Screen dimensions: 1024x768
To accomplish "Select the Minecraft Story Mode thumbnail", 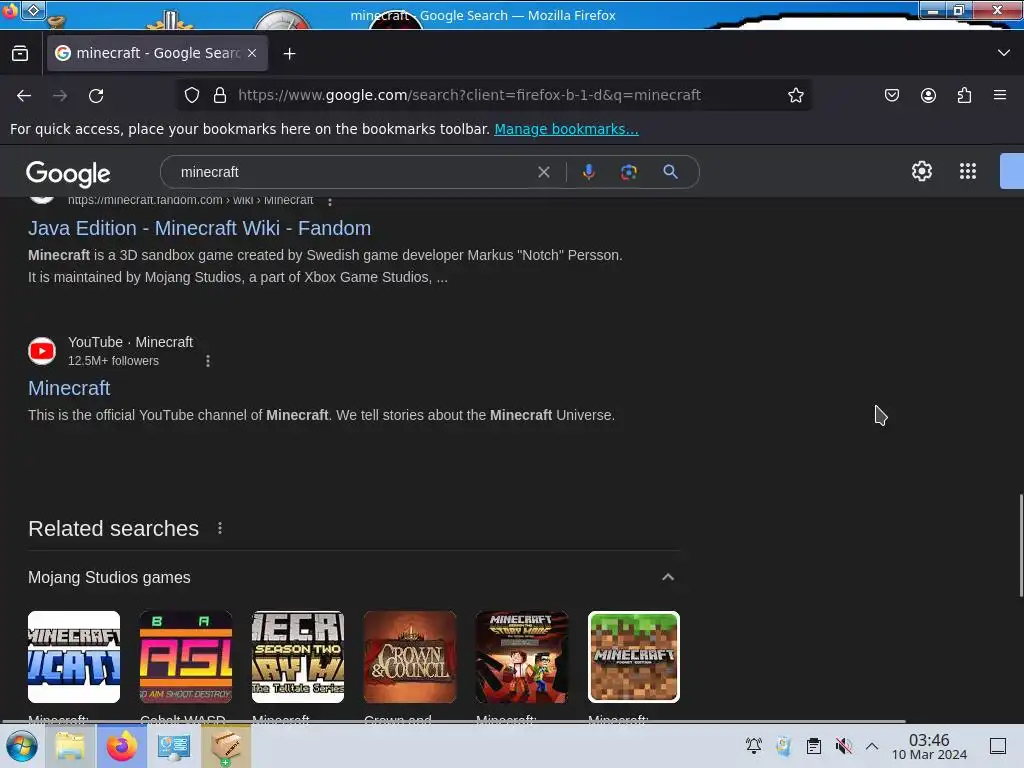I will coord(522,657).
